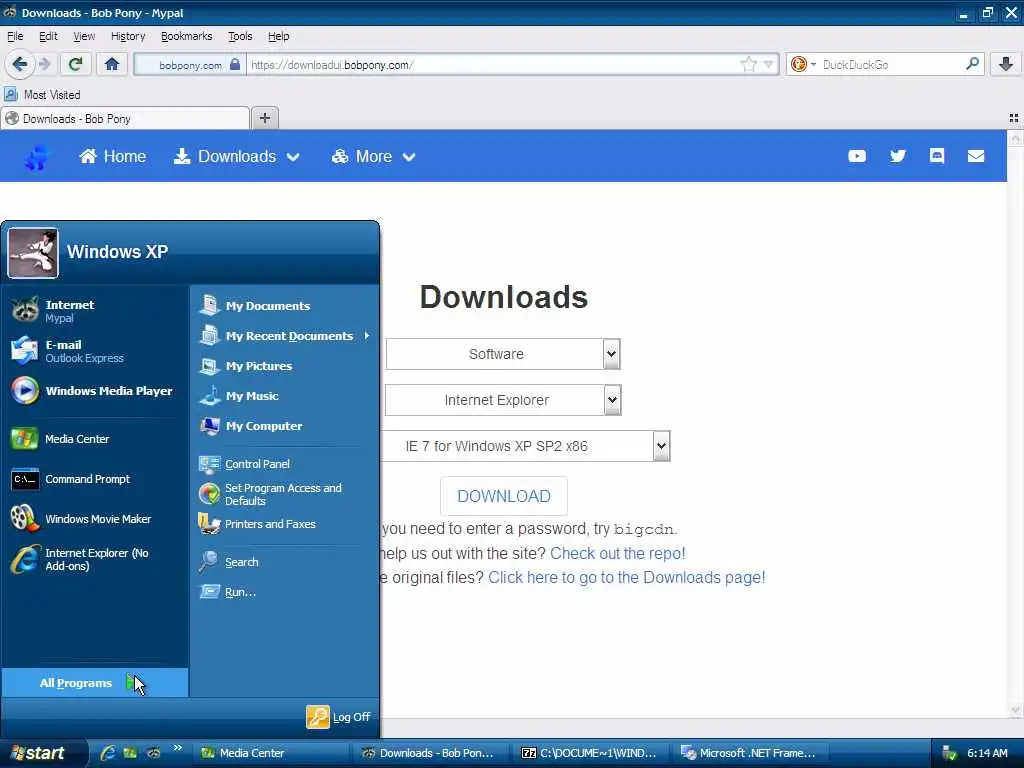The height and width of the screenshot is (768, 1024).
Task: Open a new tab with plus button
Action: click(x=264, y=118)
